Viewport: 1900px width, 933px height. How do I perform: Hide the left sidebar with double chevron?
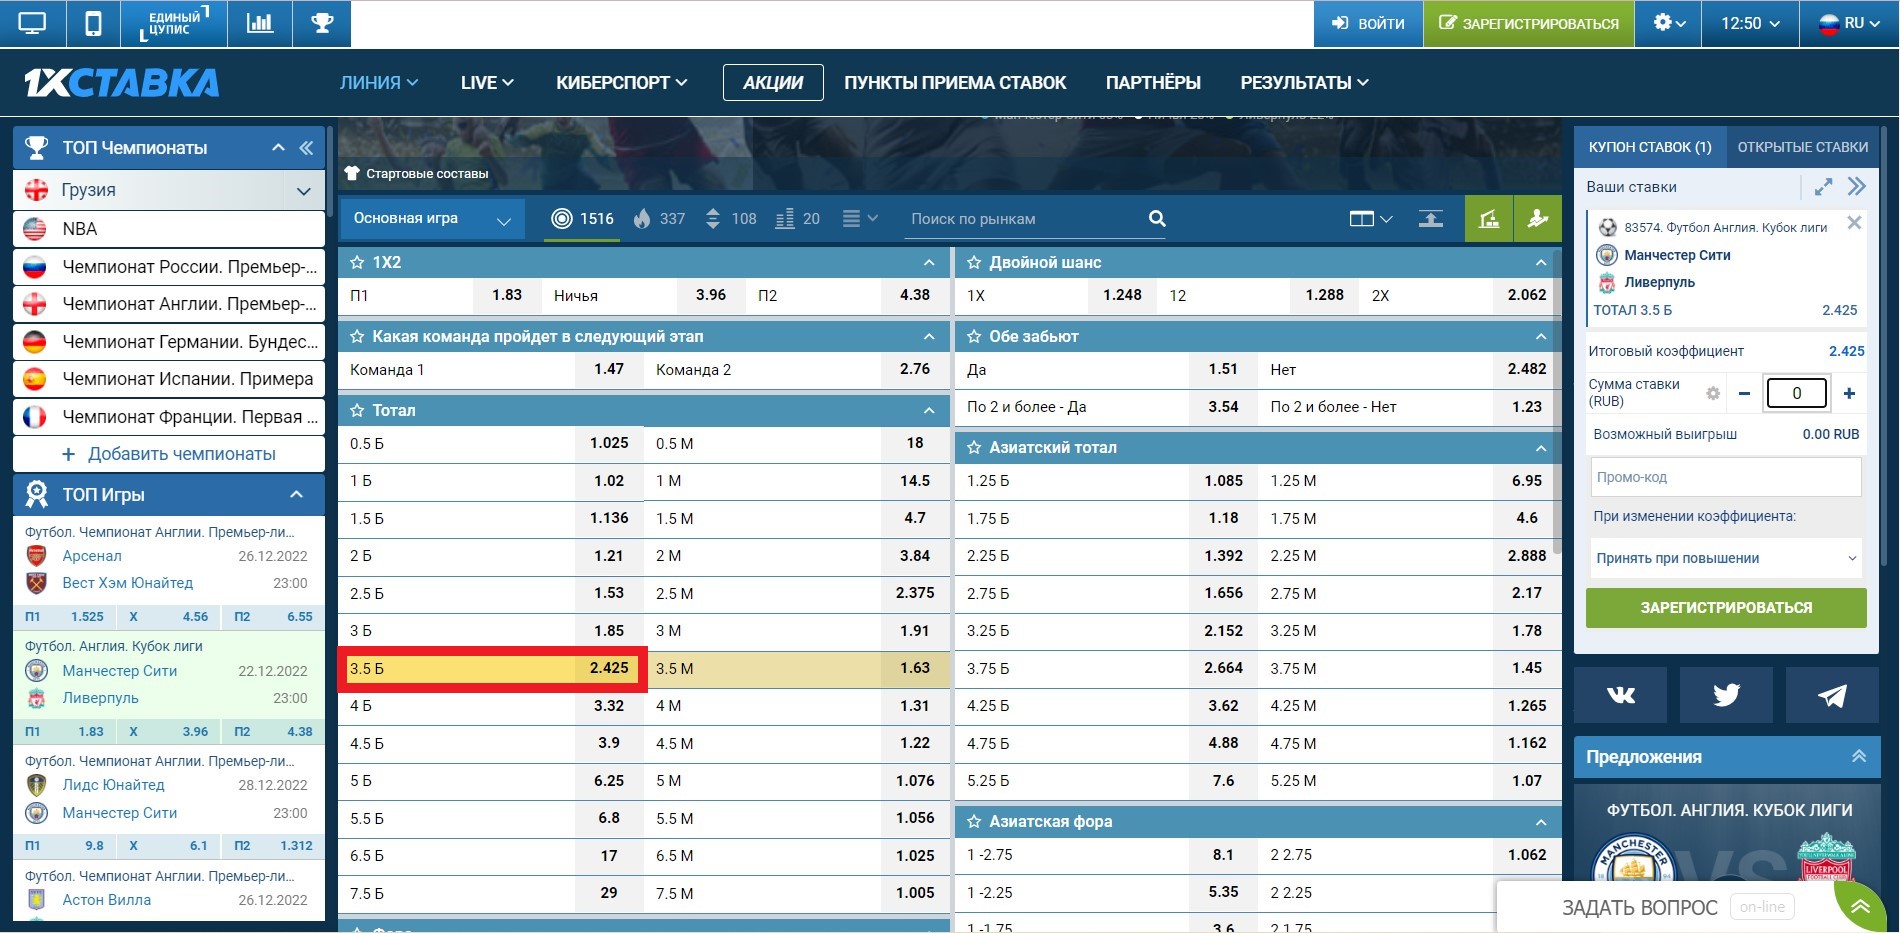306,148
